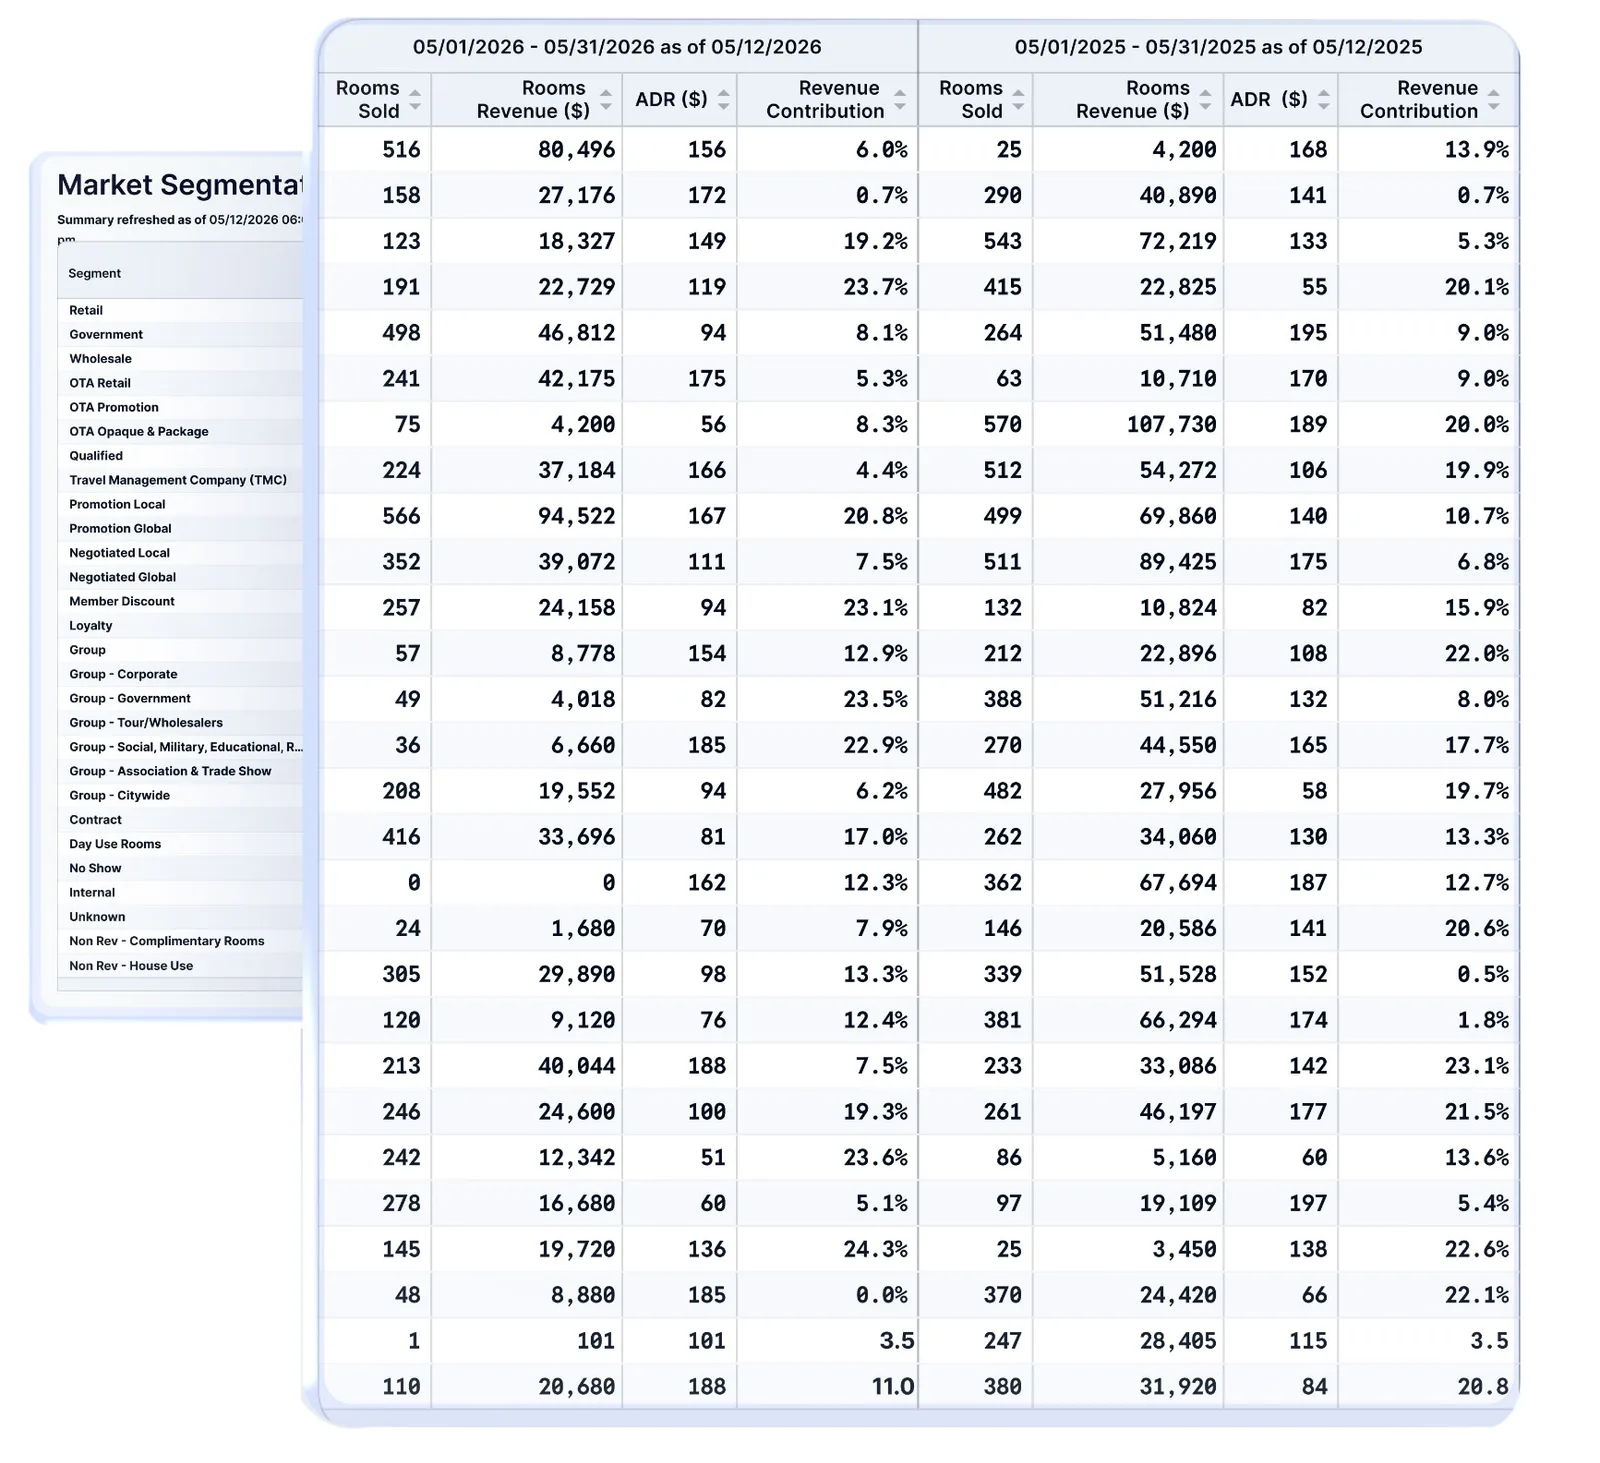Select the Negotiated Global segment
Image resolution: width=1600 pixels, height=1463 pixels.
[x=180, y=577]
